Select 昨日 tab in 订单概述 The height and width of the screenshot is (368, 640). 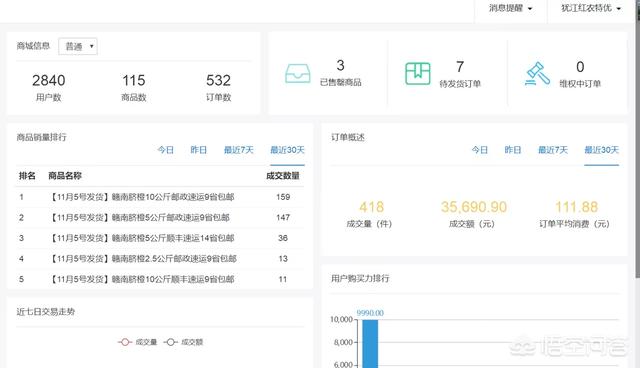pyautogui.click(x=513, y=150)
